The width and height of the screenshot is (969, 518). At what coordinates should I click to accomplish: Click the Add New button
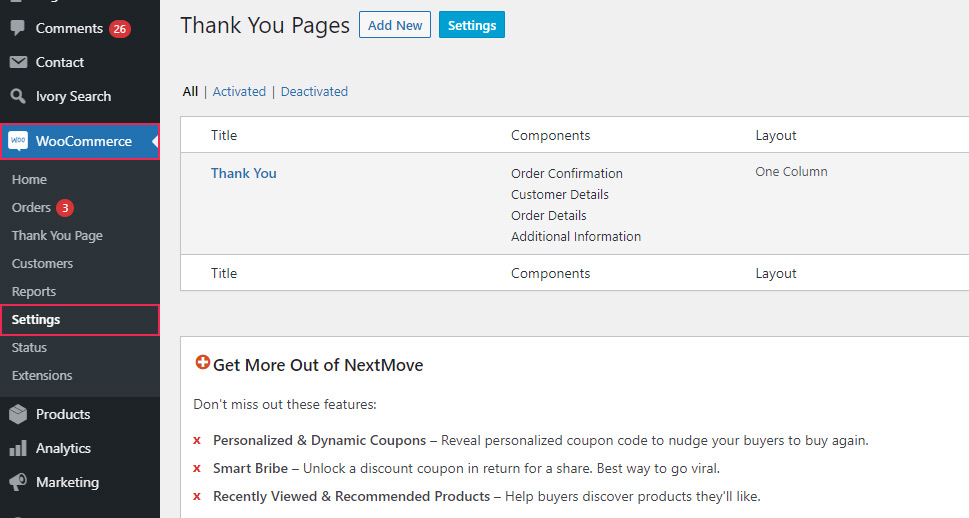click(395, 25)
